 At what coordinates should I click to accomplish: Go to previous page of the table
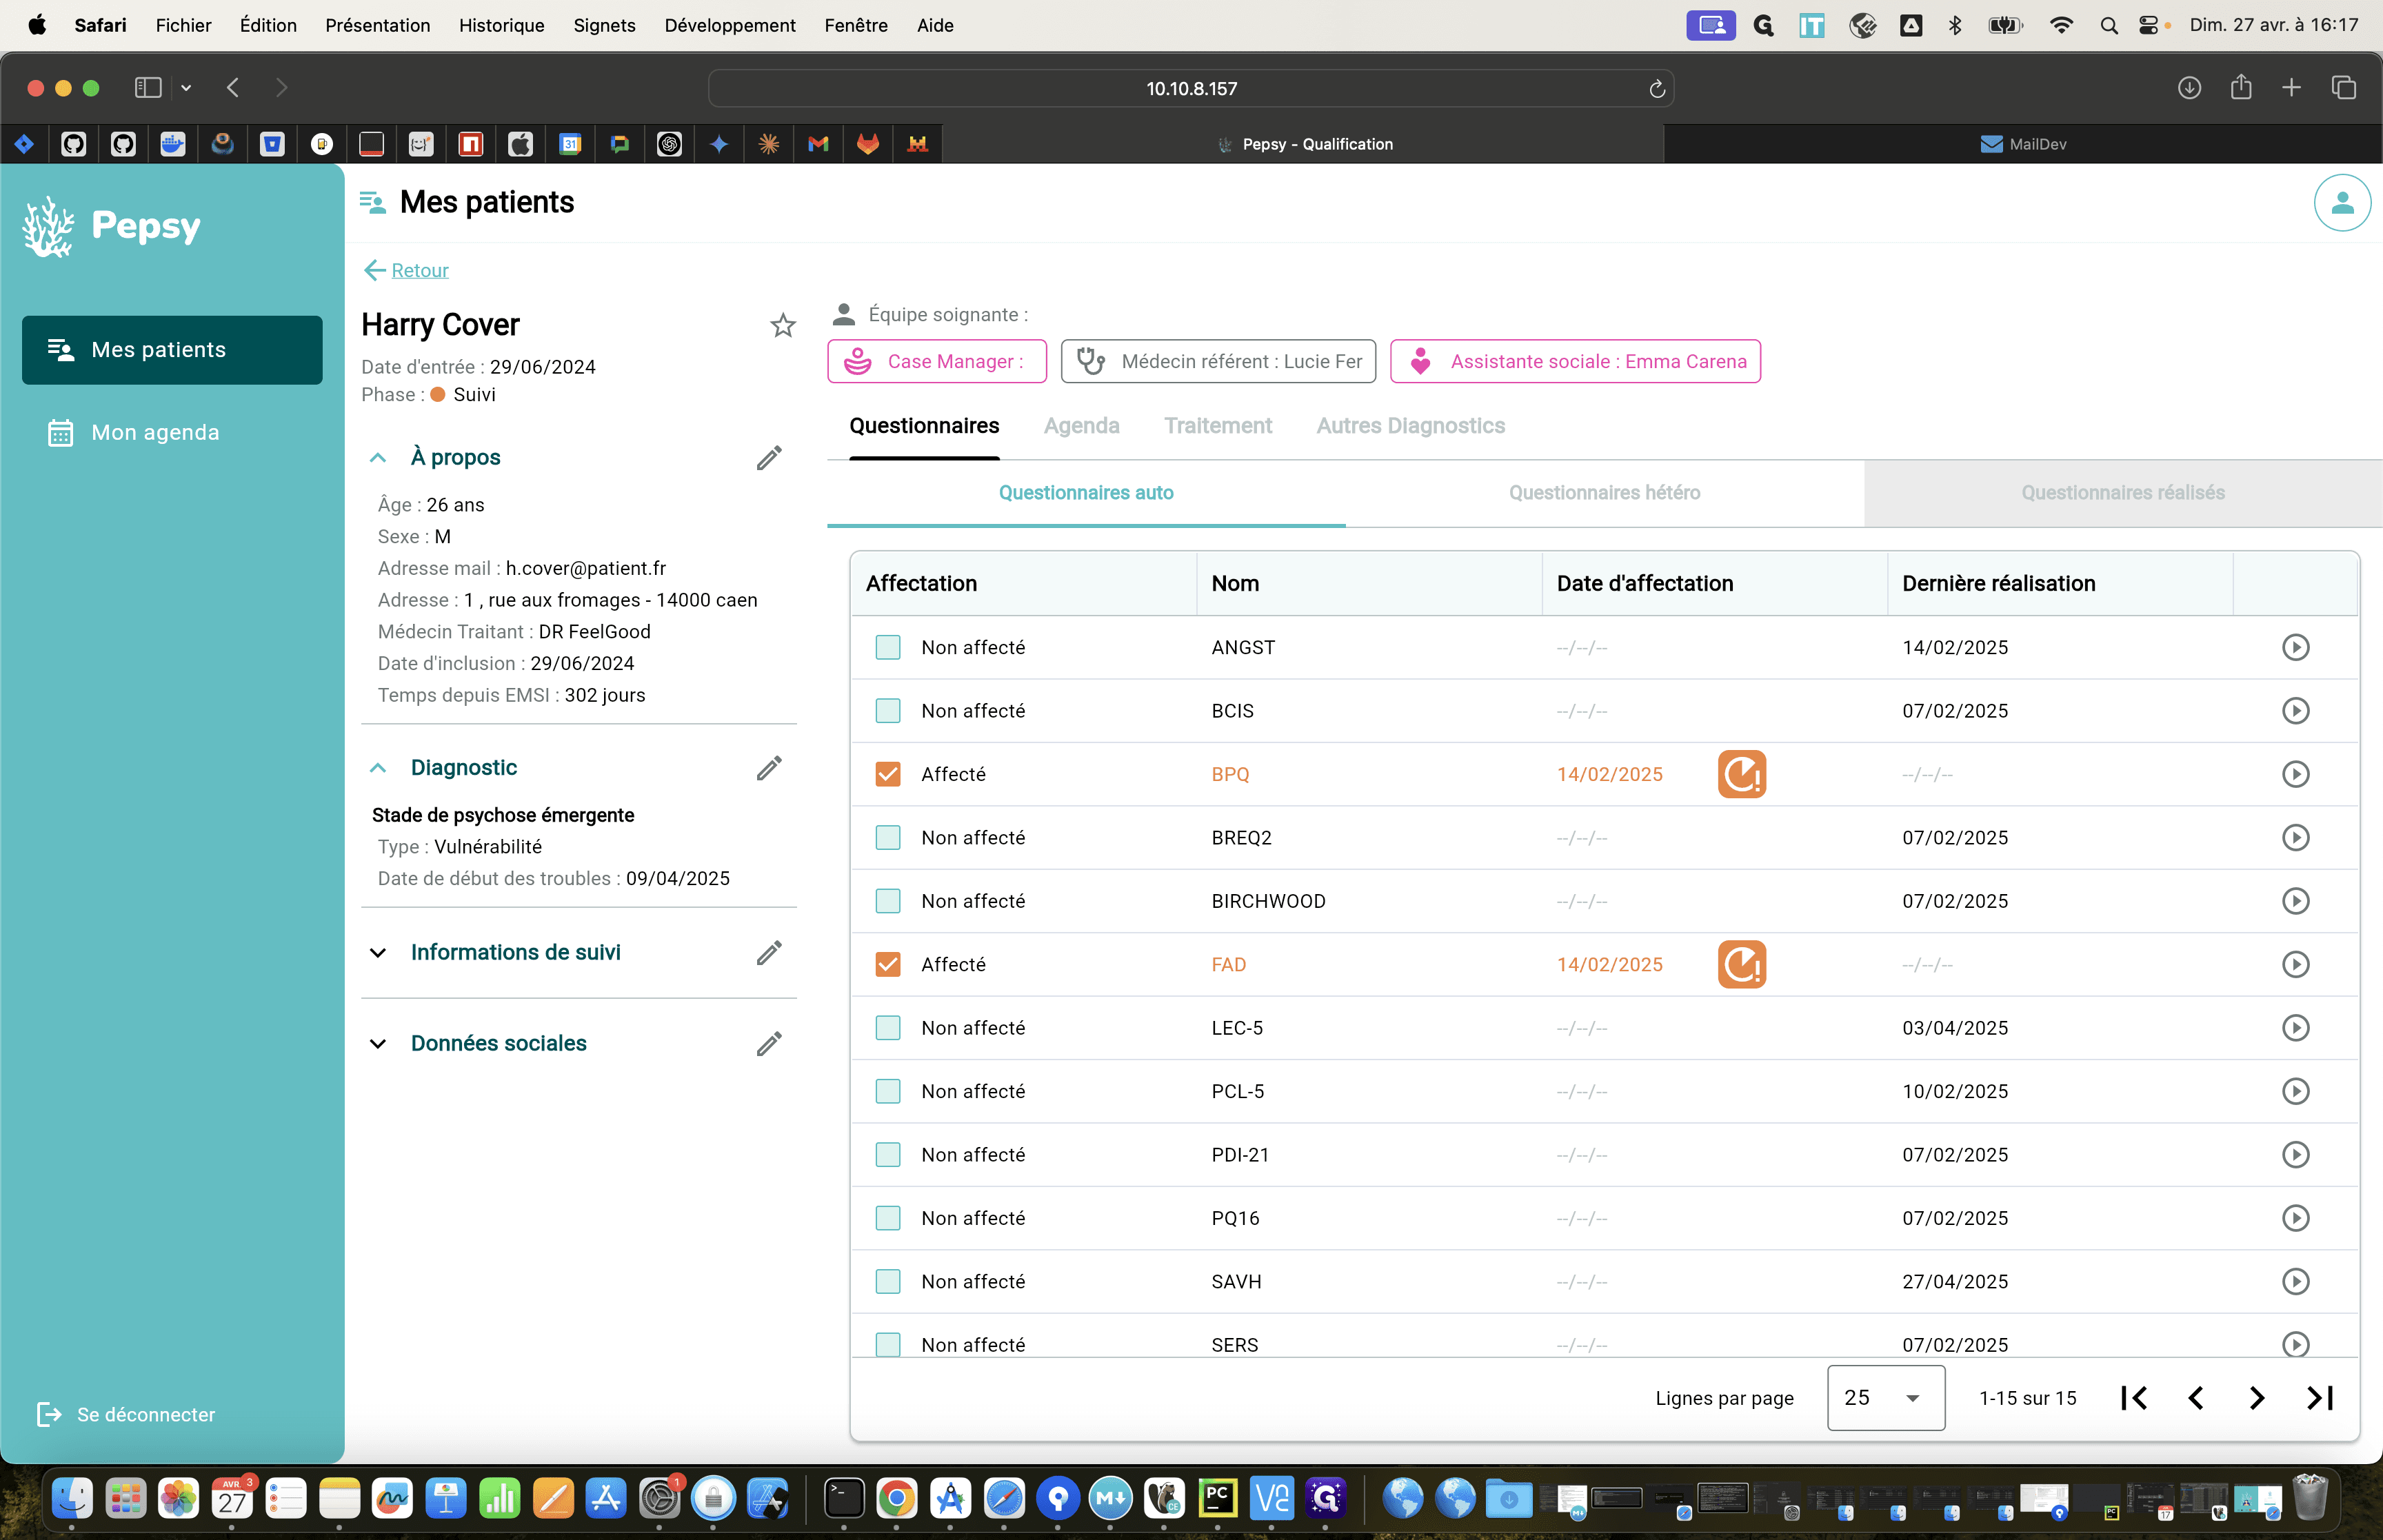tap(2196, 1398)
